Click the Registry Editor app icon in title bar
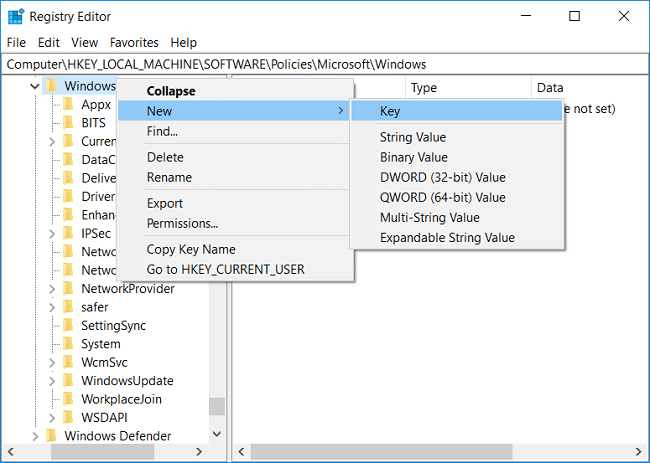This screenshot has height=463, width=650. click(x=17, y=16)
